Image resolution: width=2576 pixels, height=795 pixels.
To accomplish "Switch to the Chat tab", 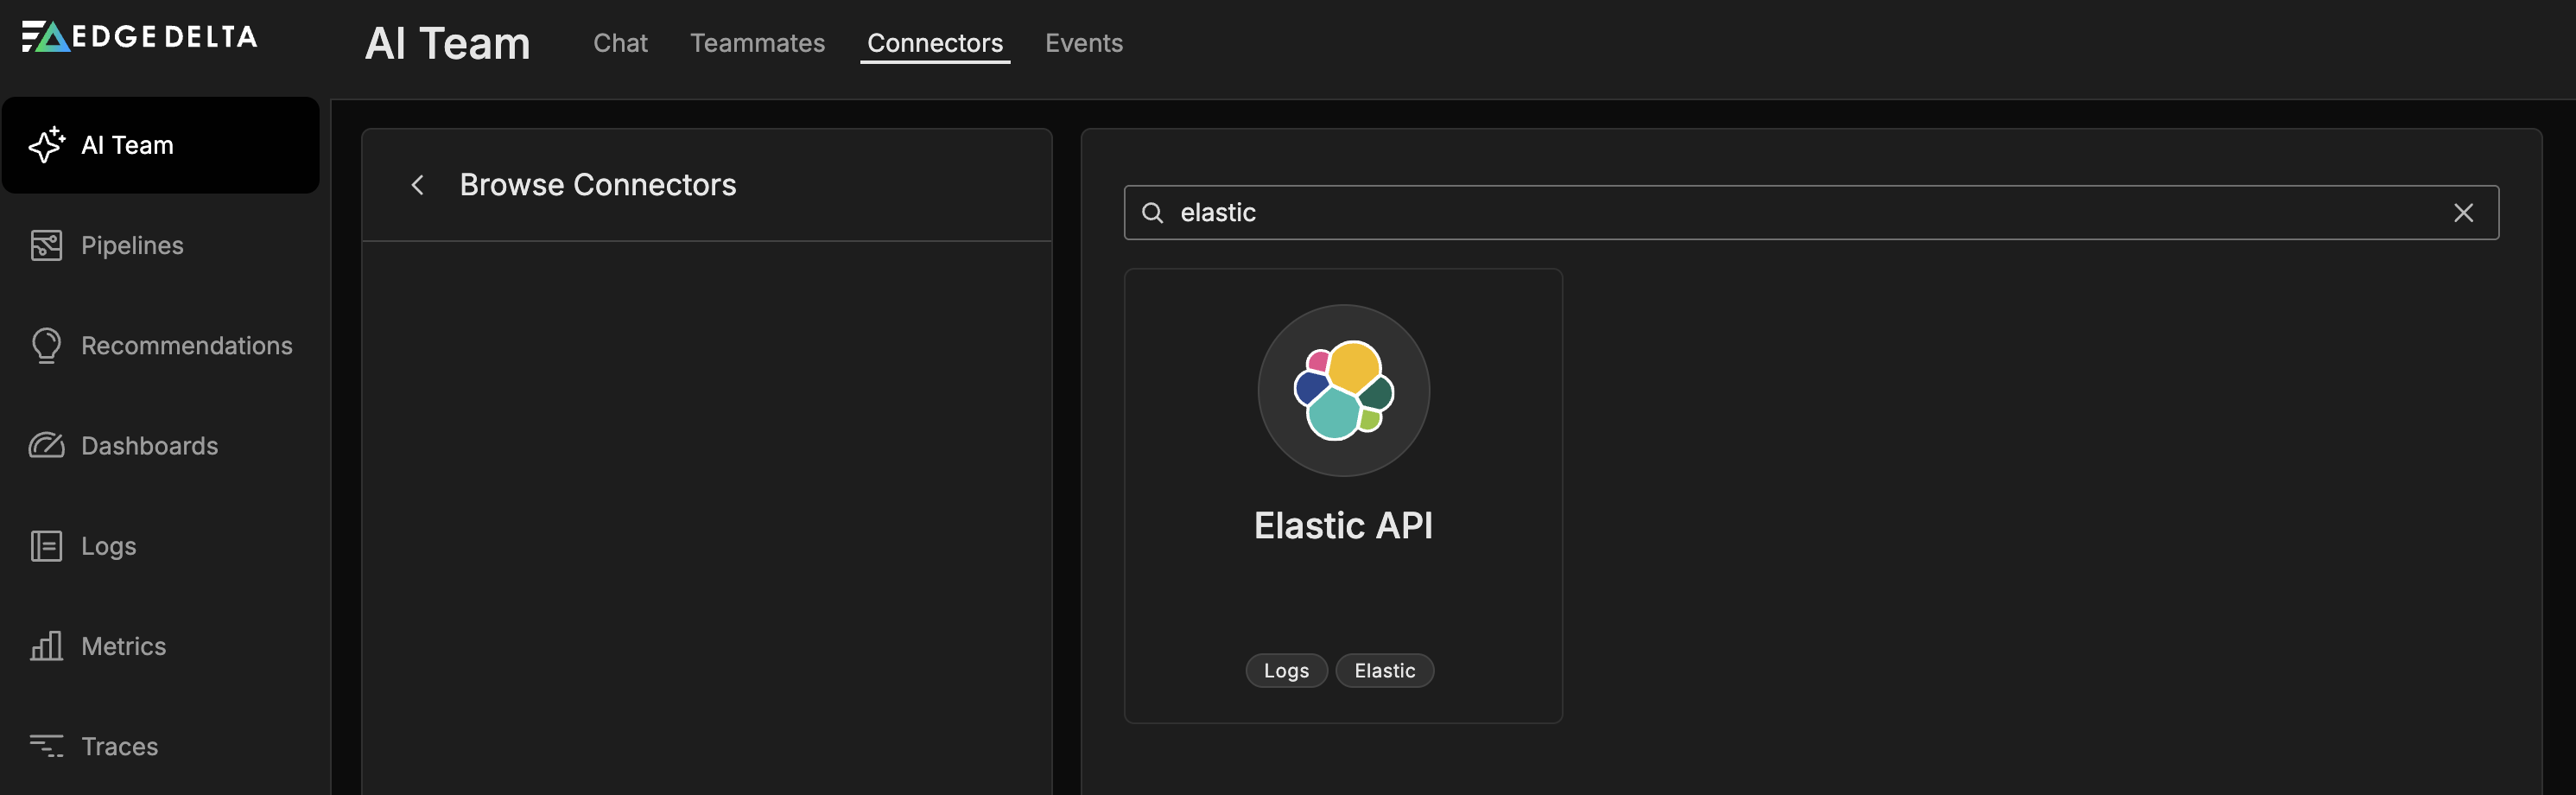I will click(620, 43).
